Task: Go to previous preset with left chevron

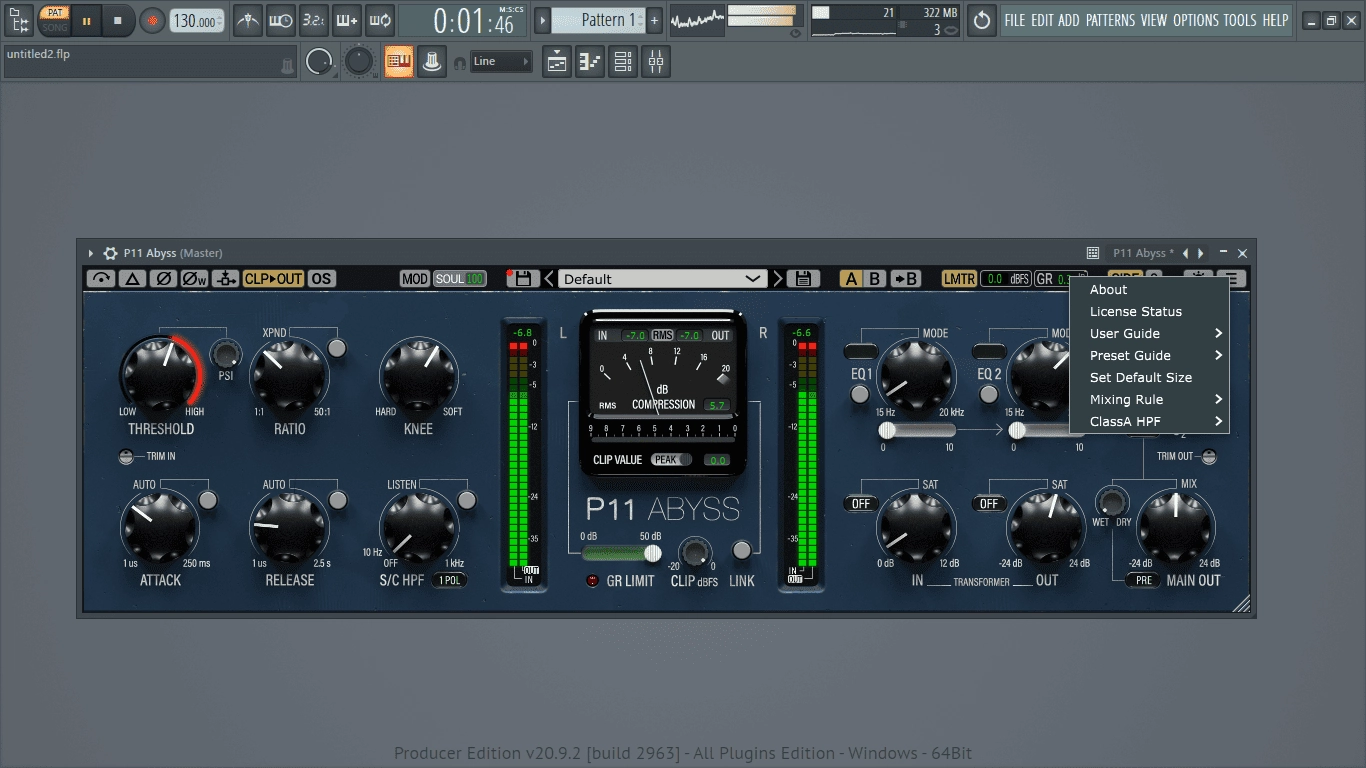Action: 549,279
